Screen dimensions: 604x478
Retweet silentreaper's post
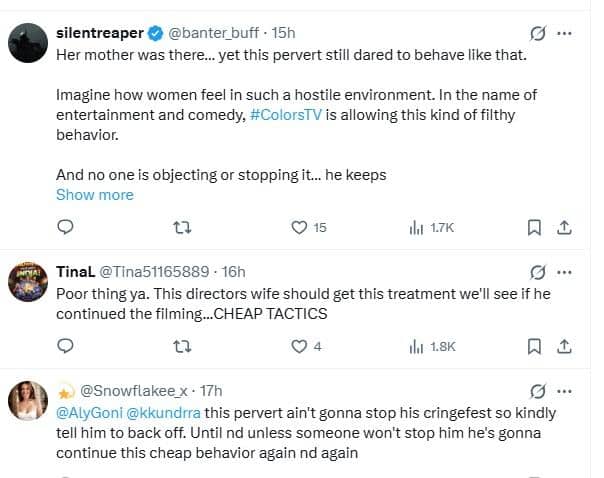pos(181,227)
